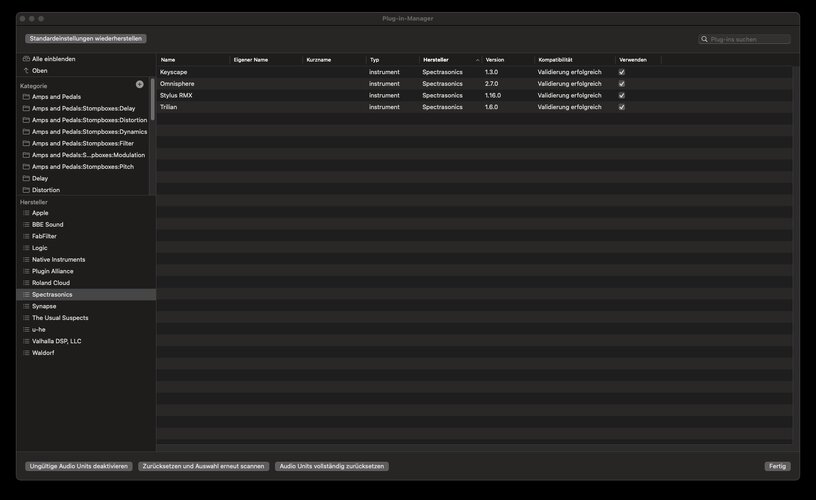
Task: Click list icon beside Roland Cloud
Action: 26,283
